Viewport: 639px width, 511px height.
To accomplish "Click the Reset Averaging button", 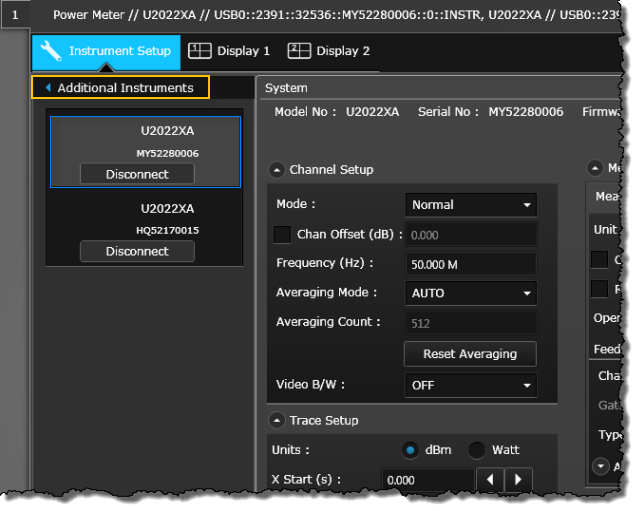I will (470, 354).
